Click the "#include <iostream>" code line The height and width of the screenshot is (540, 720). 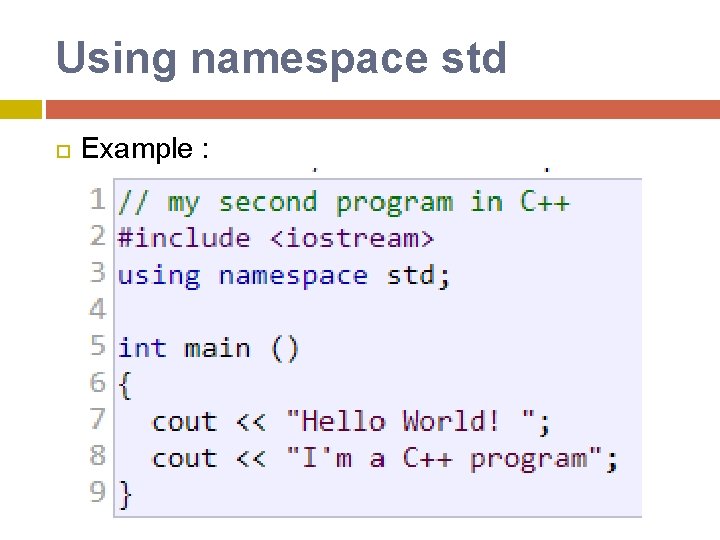coord(276,238)
